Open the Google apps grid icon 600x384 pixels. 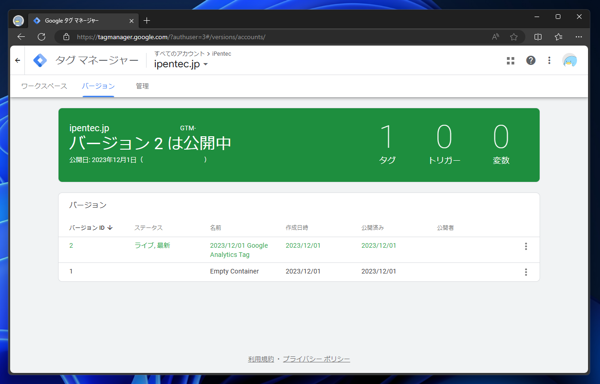tap(510, 60)
